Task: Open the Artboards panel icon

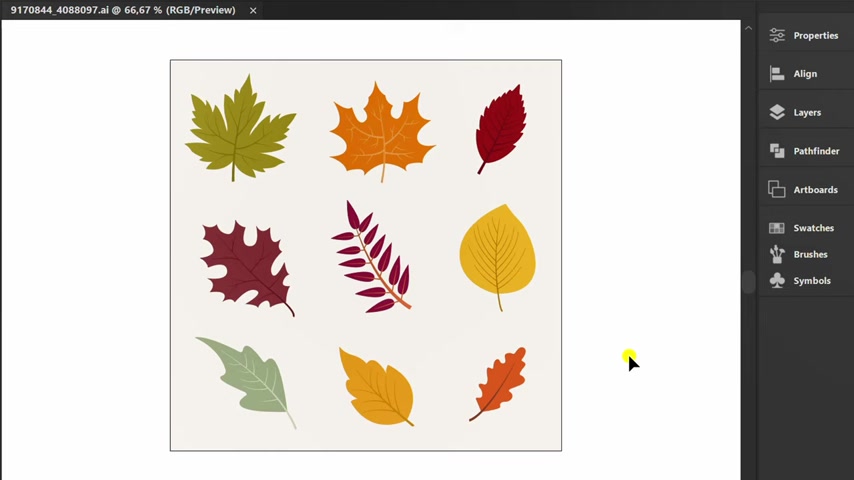Action: [x=777, y=190]
